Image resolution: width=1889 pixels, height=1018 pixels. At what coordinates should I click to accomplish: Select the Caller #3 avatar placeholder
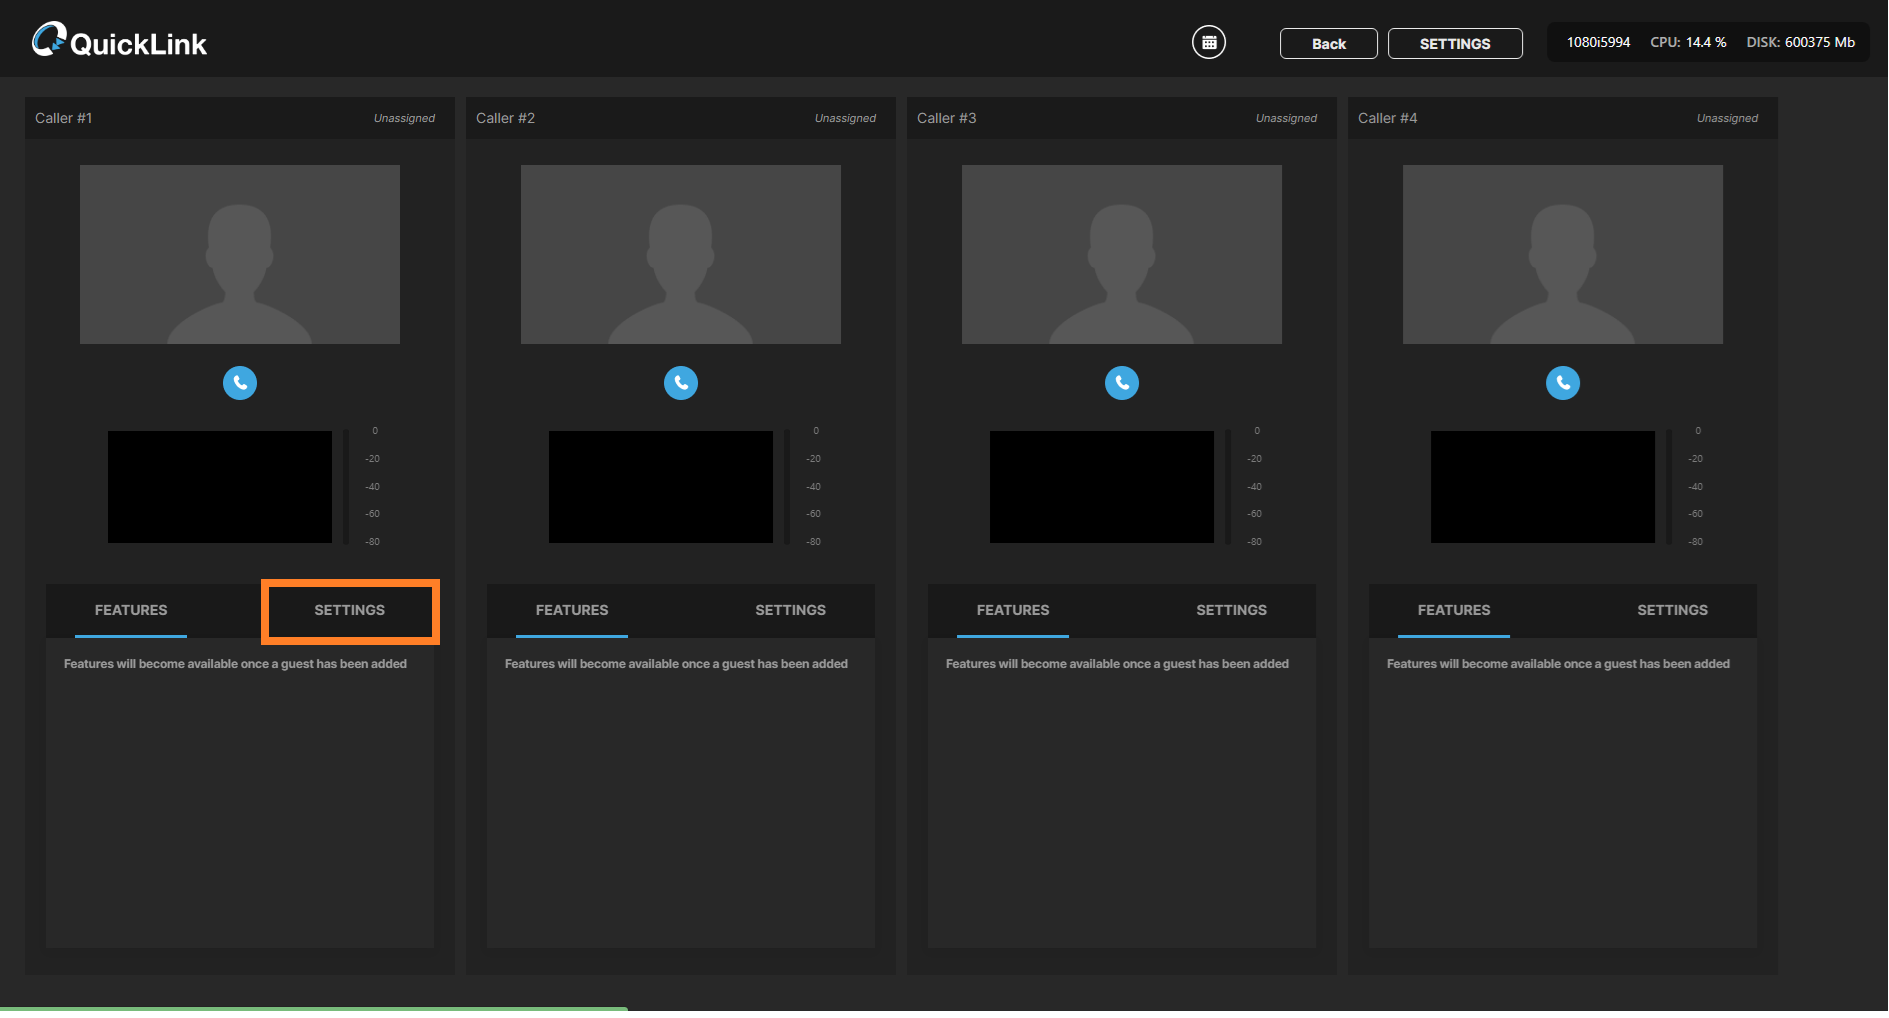(1122, 255)
